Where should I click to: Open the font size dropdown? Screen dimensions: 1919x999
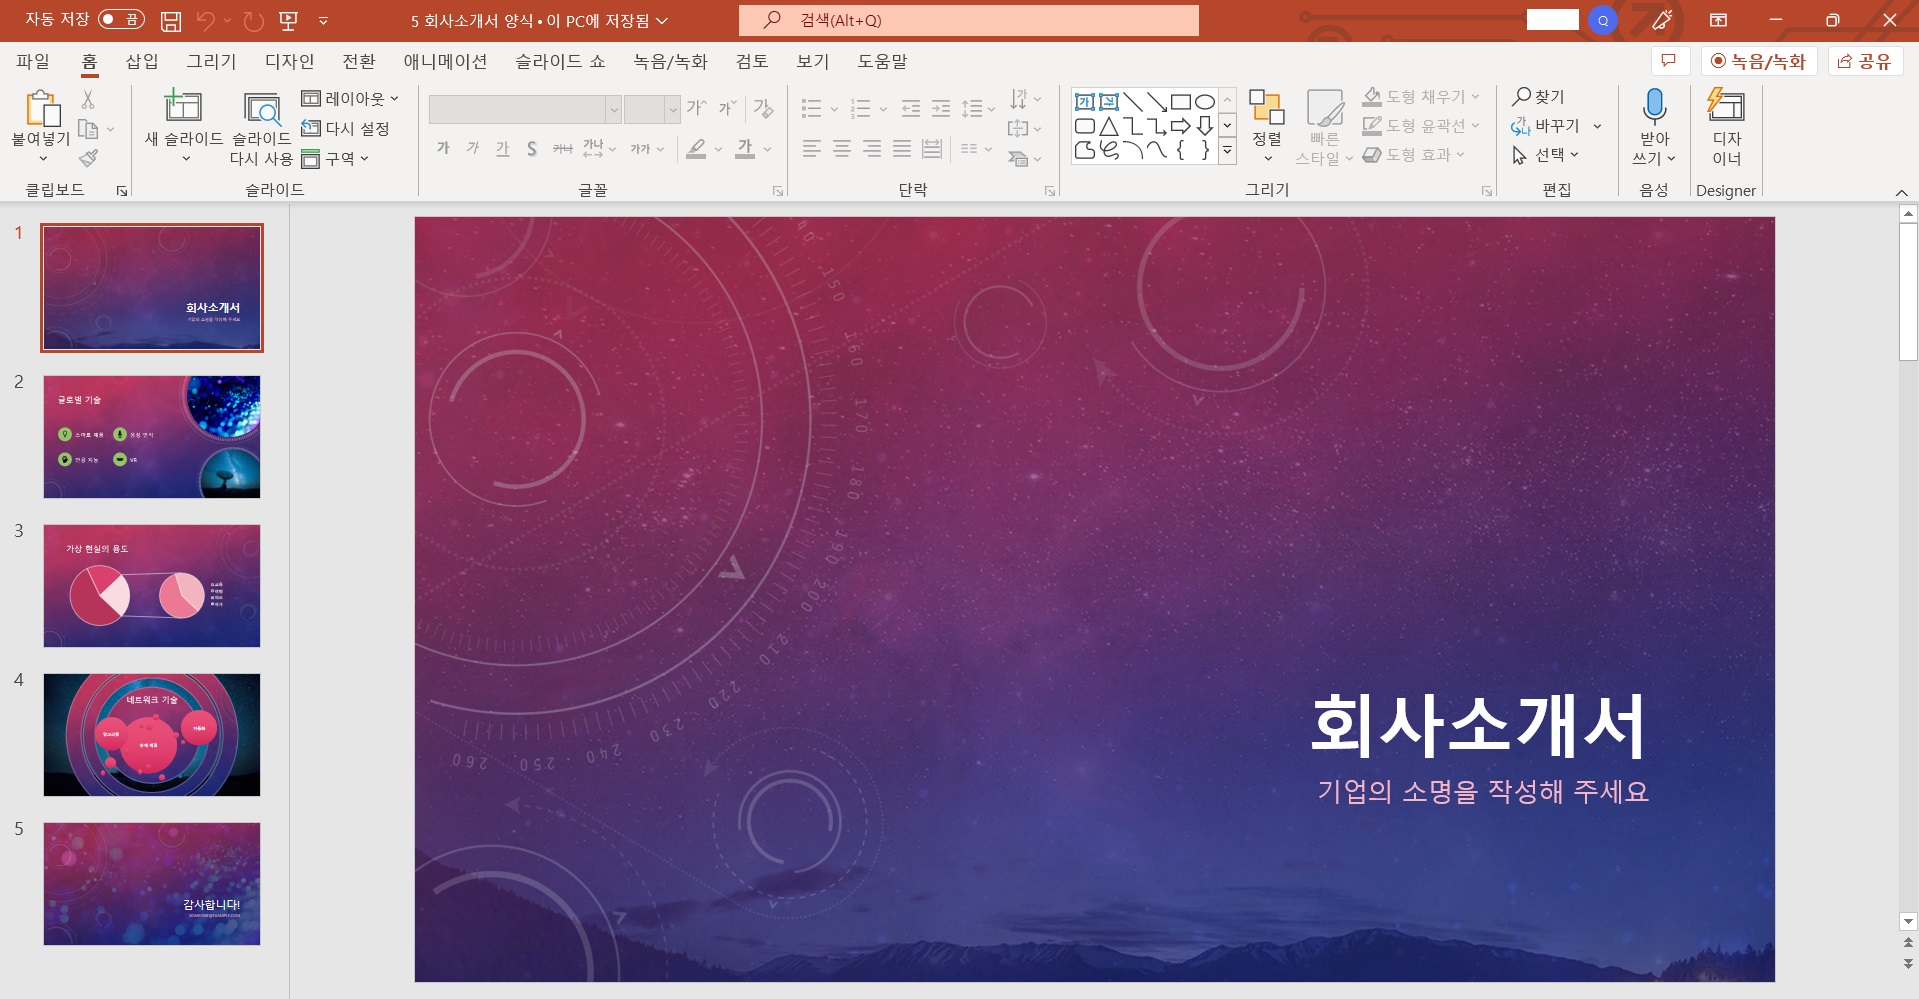672,109
